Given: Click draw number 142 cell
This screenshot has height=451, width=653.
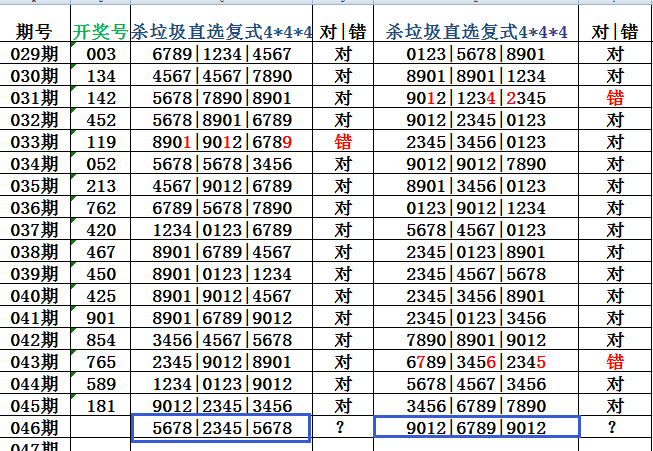Looking at the screenshot, I should (x=100, y=98).
